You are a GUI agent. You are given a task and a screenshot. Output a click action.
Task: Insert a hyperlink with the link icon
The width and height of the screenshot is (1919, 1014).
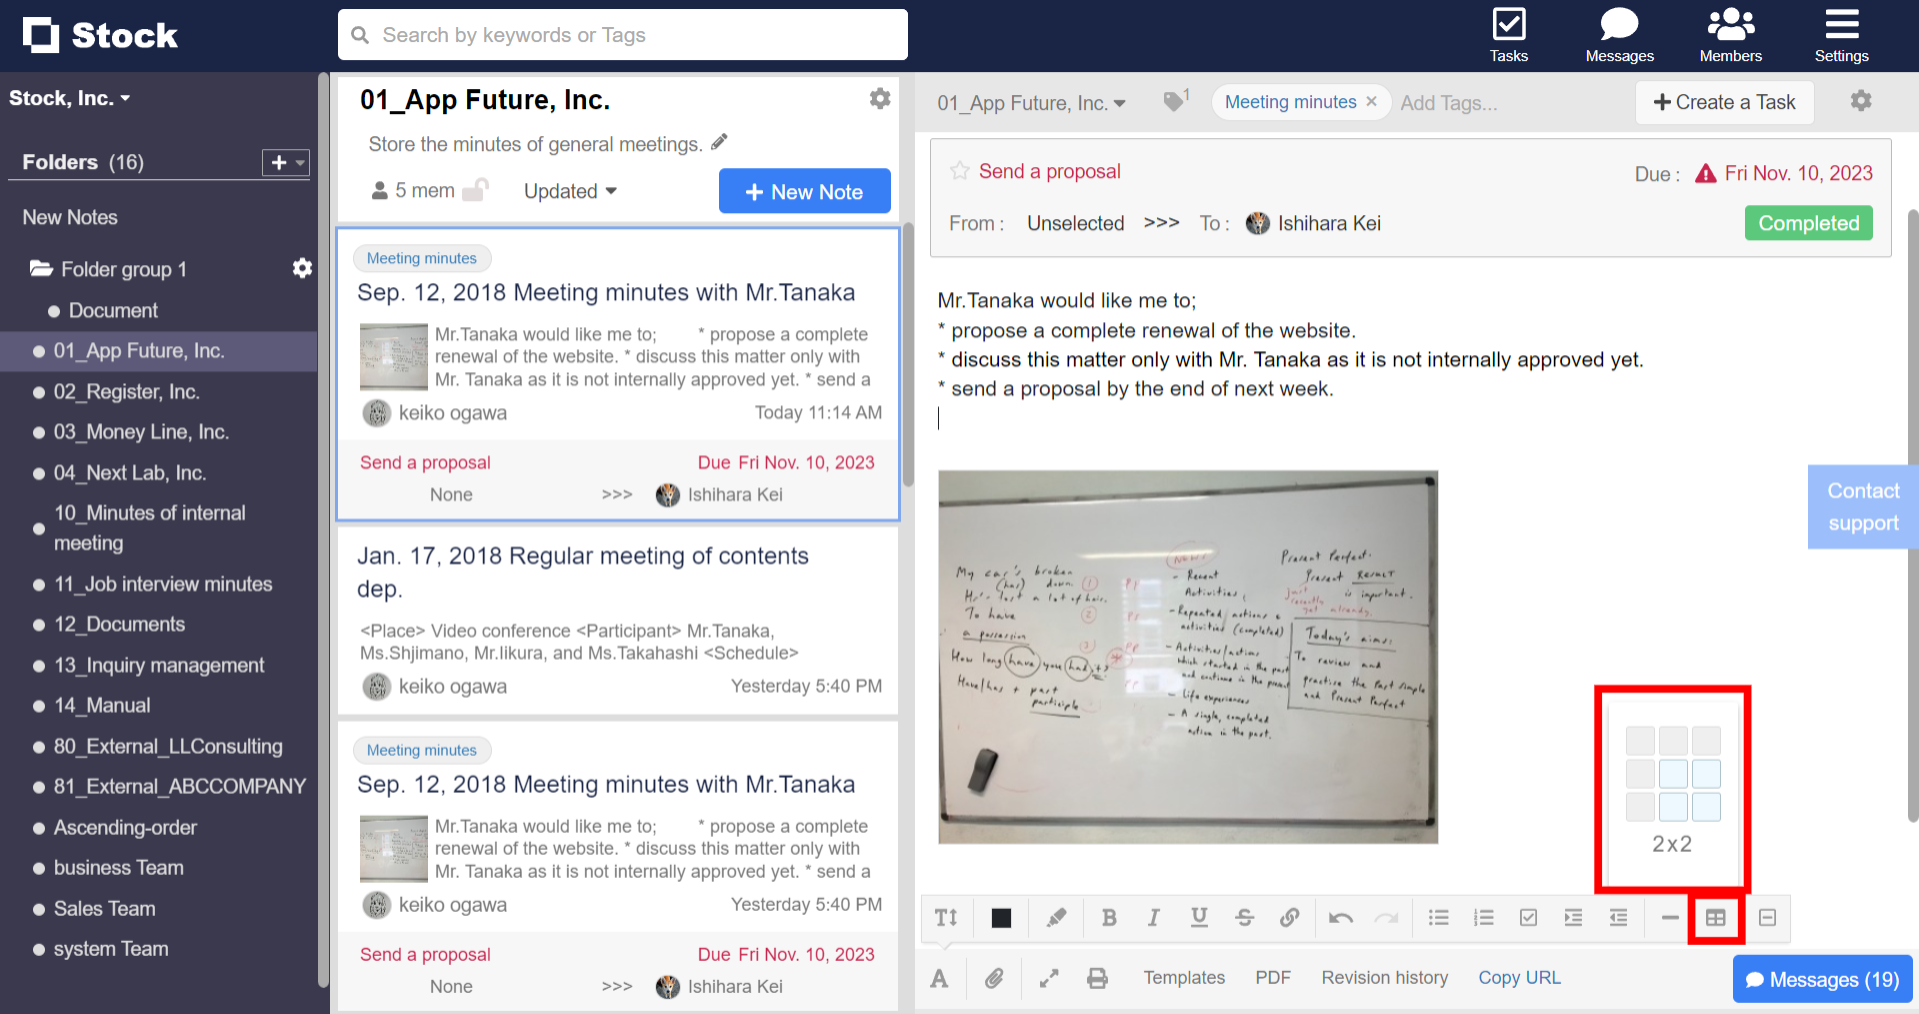[x=1289, y=918]
